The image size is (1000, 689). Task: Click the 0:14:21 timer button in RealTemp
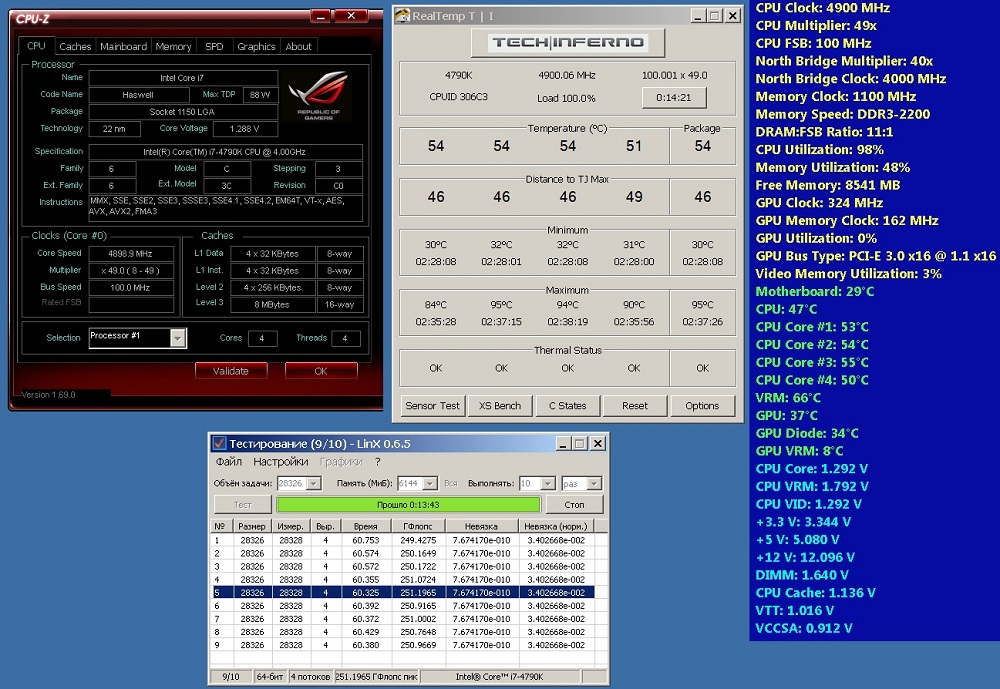pyautogui.click(x=674, y=98)
